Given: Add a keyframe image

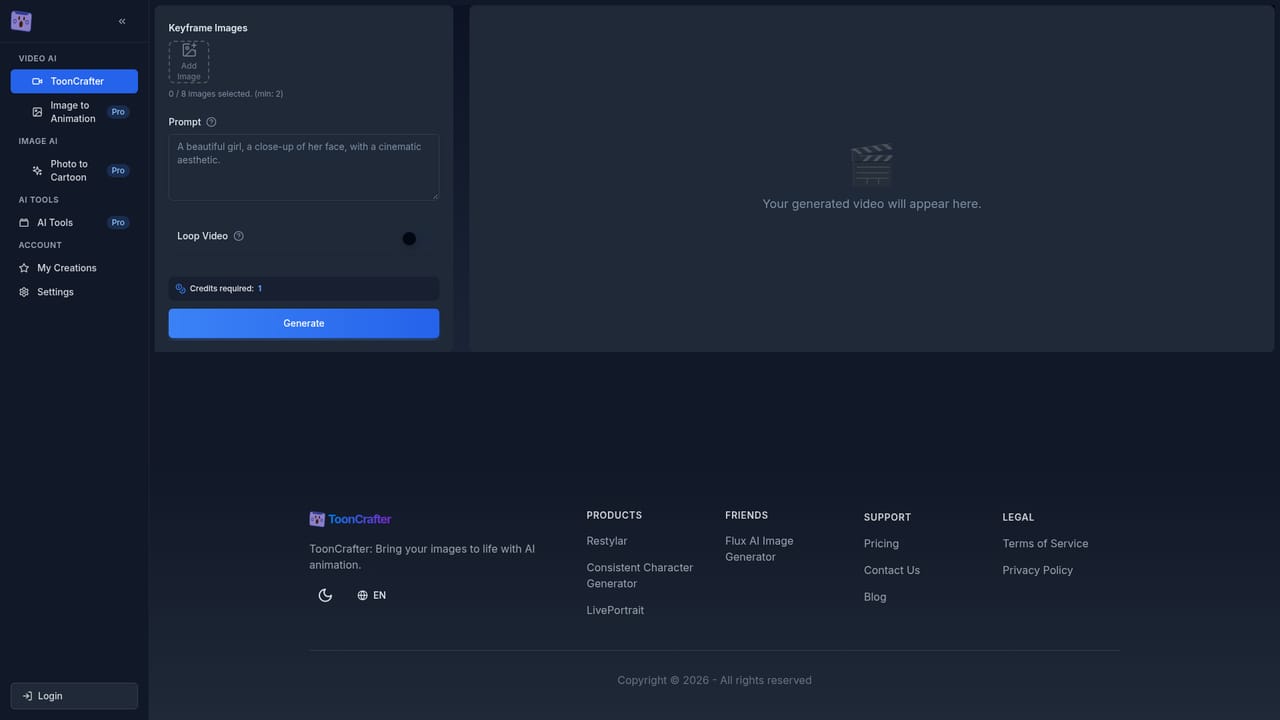Looking at the screenshot, I should point(189,62).
